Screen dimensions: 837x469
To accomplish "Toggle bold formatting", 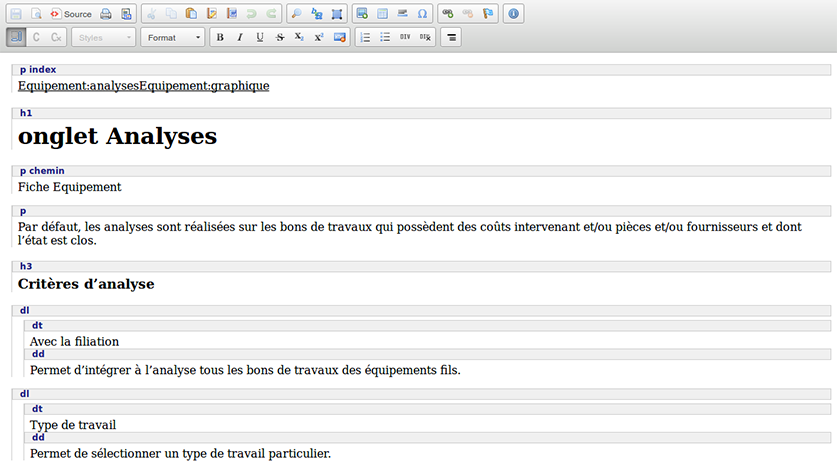I will tap(220, 37).
